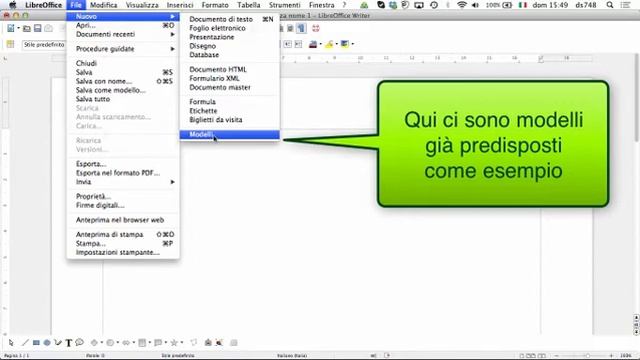The image size is (640, 360).
Task: Click the Italian flag input menu
Action: point(523,5)
